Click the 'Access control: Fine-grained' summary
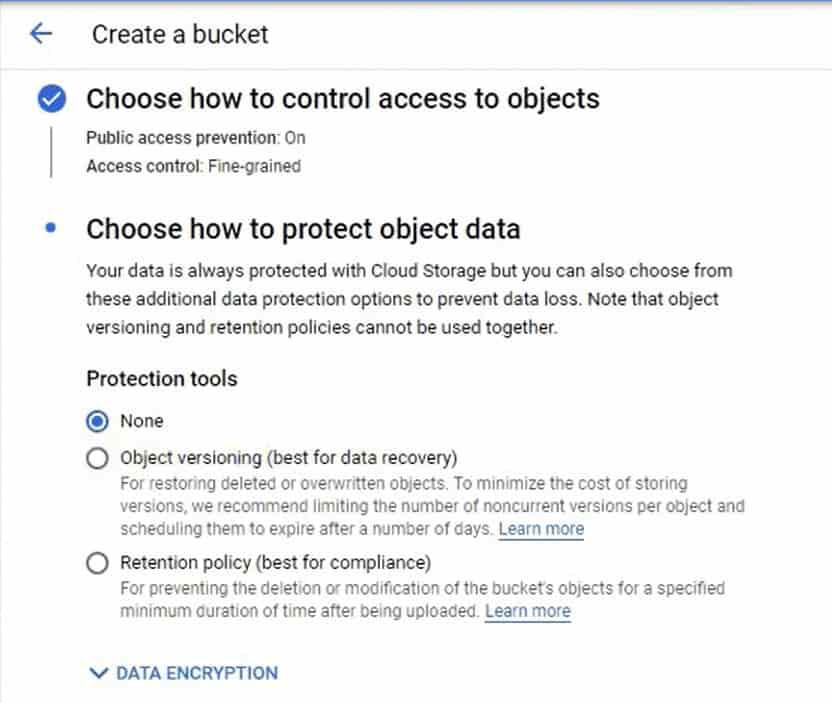Screen dimensions: 832x703 [x=193, y=166]
